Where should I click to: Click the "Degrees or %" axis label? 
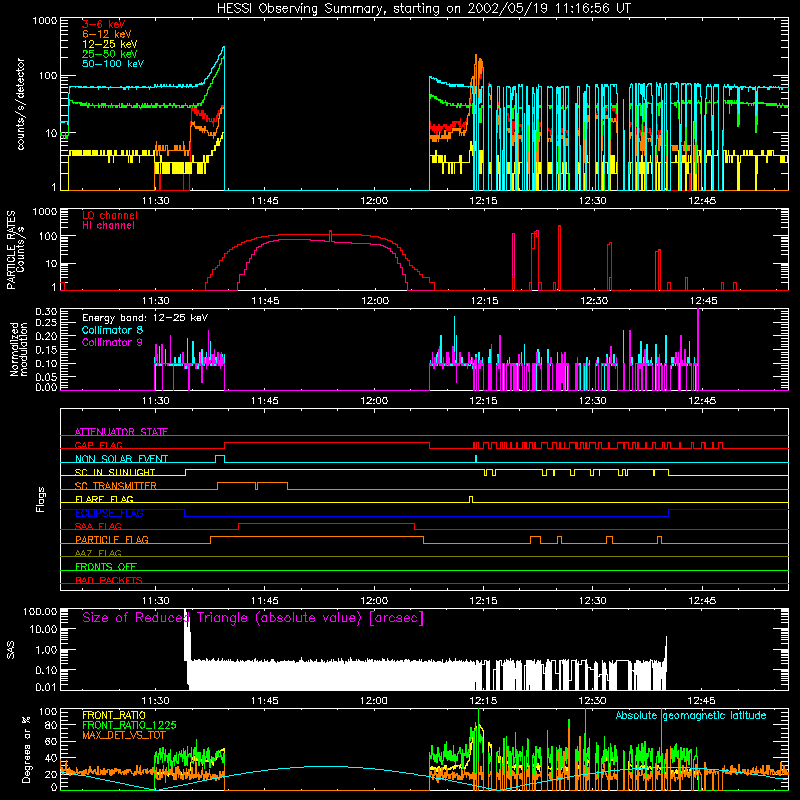coord(26,749)
